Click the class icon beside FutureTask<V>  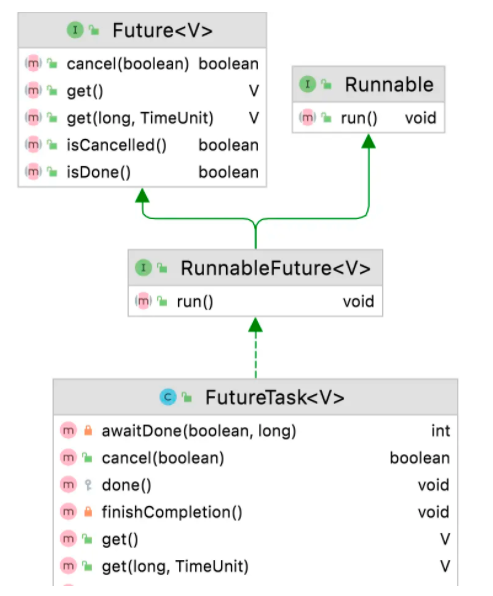168,397
